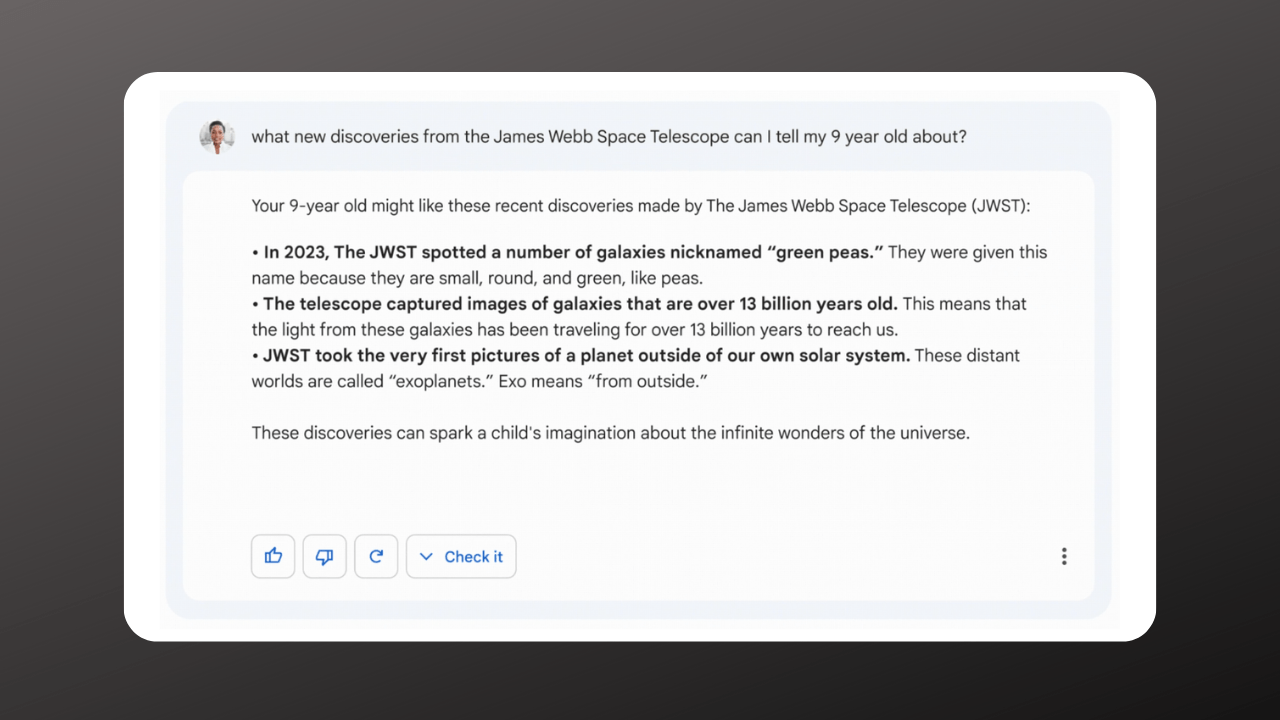1280x720 pixels.
Task: Click the words "James Webb Space Telescope" in prompt
Action: click(x=611, y=137)
